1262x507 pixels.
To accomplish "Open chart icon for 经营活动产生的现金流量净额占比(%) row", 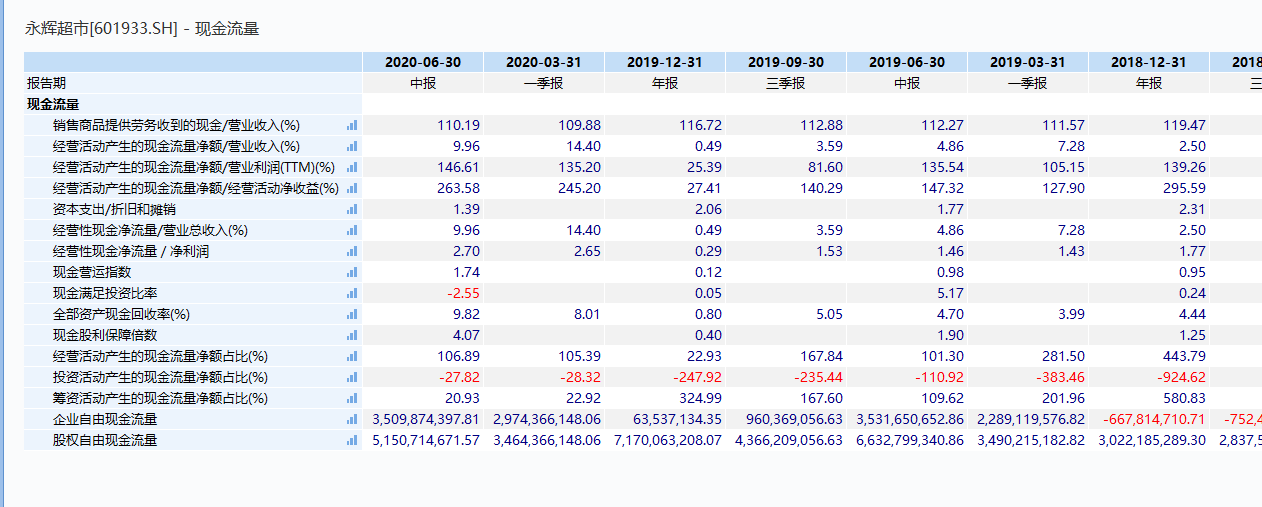I will pyautogui.click(x=352, y=356).
